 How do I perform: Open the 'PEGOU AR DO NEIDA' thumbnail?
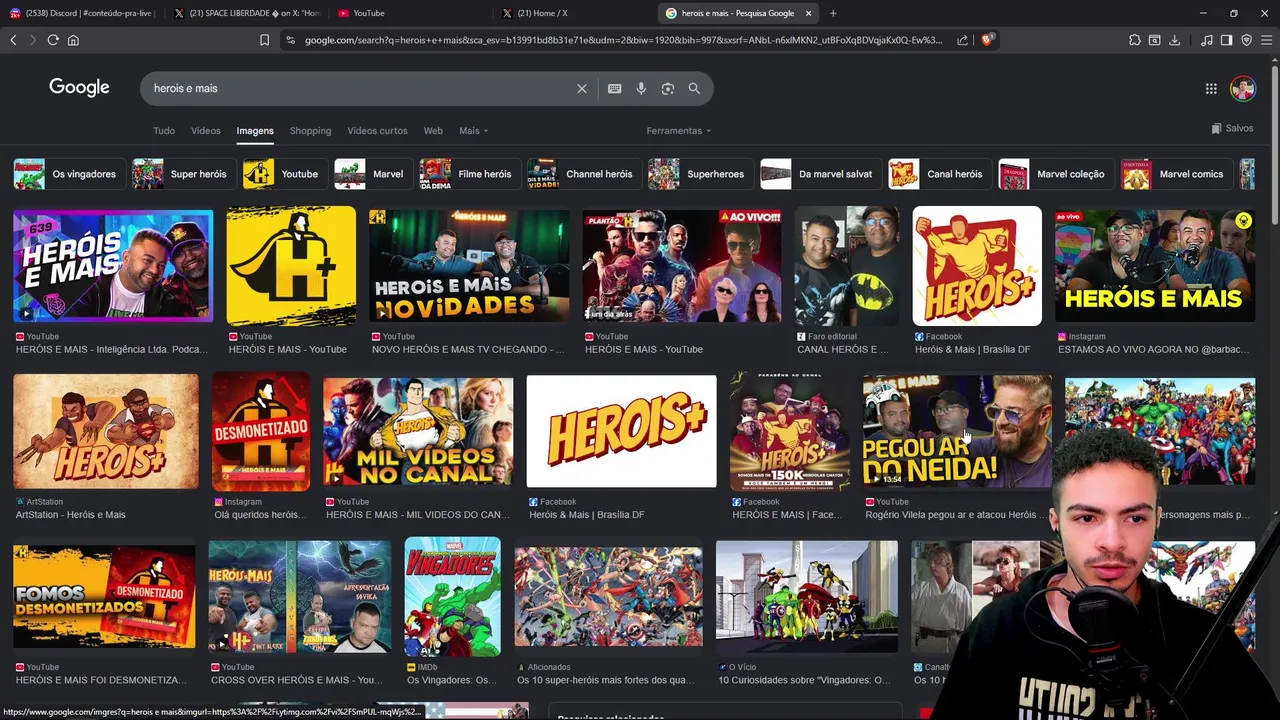coord(957,431)
